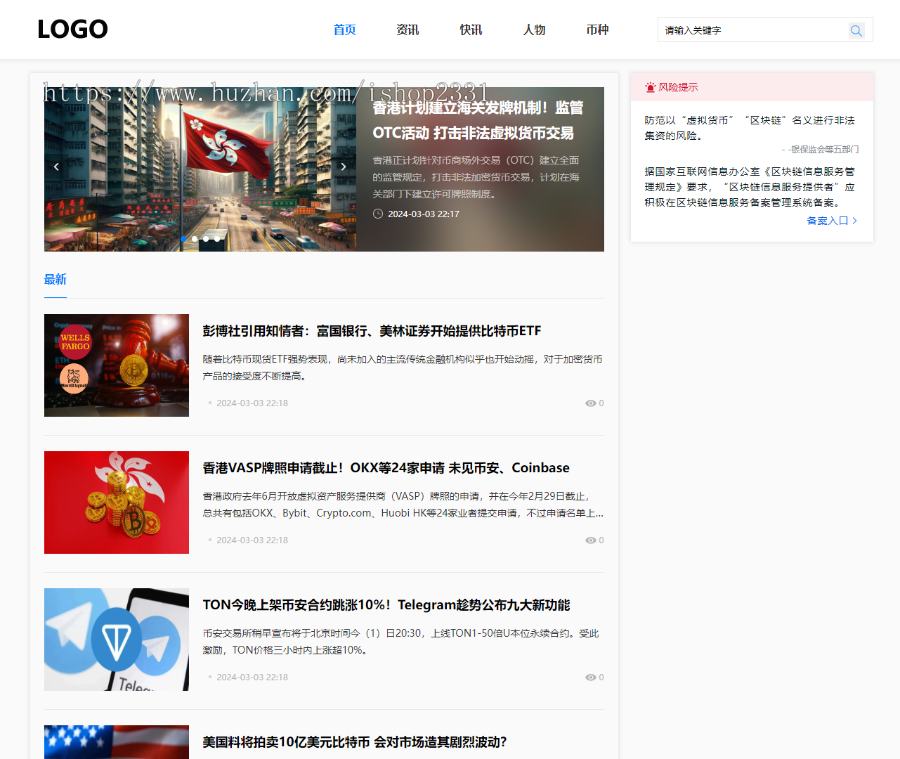Image resolution: width=900 pixels, height=759 pixels.
Task: Click view-count eye icon on TON article
Action: coord(590,677)
